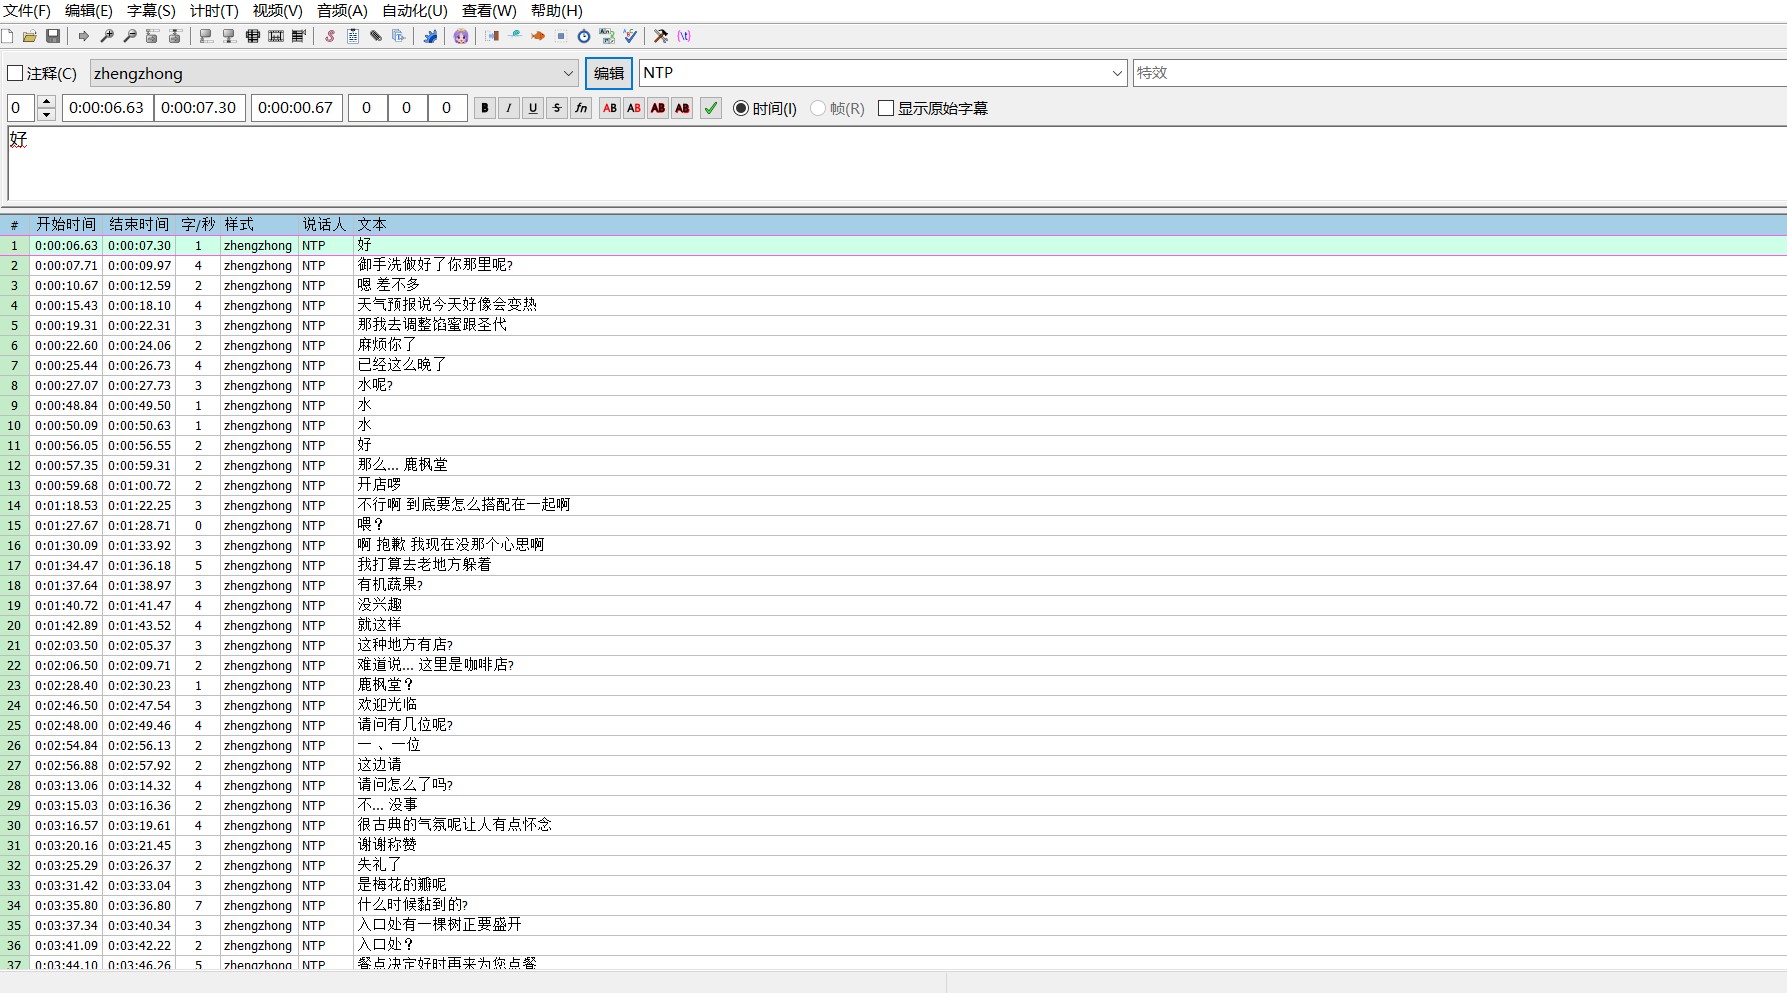Create a new subtitle file
Viewport: 1787px width, 993px height.
pyautogui.click(x=7, y=36)
